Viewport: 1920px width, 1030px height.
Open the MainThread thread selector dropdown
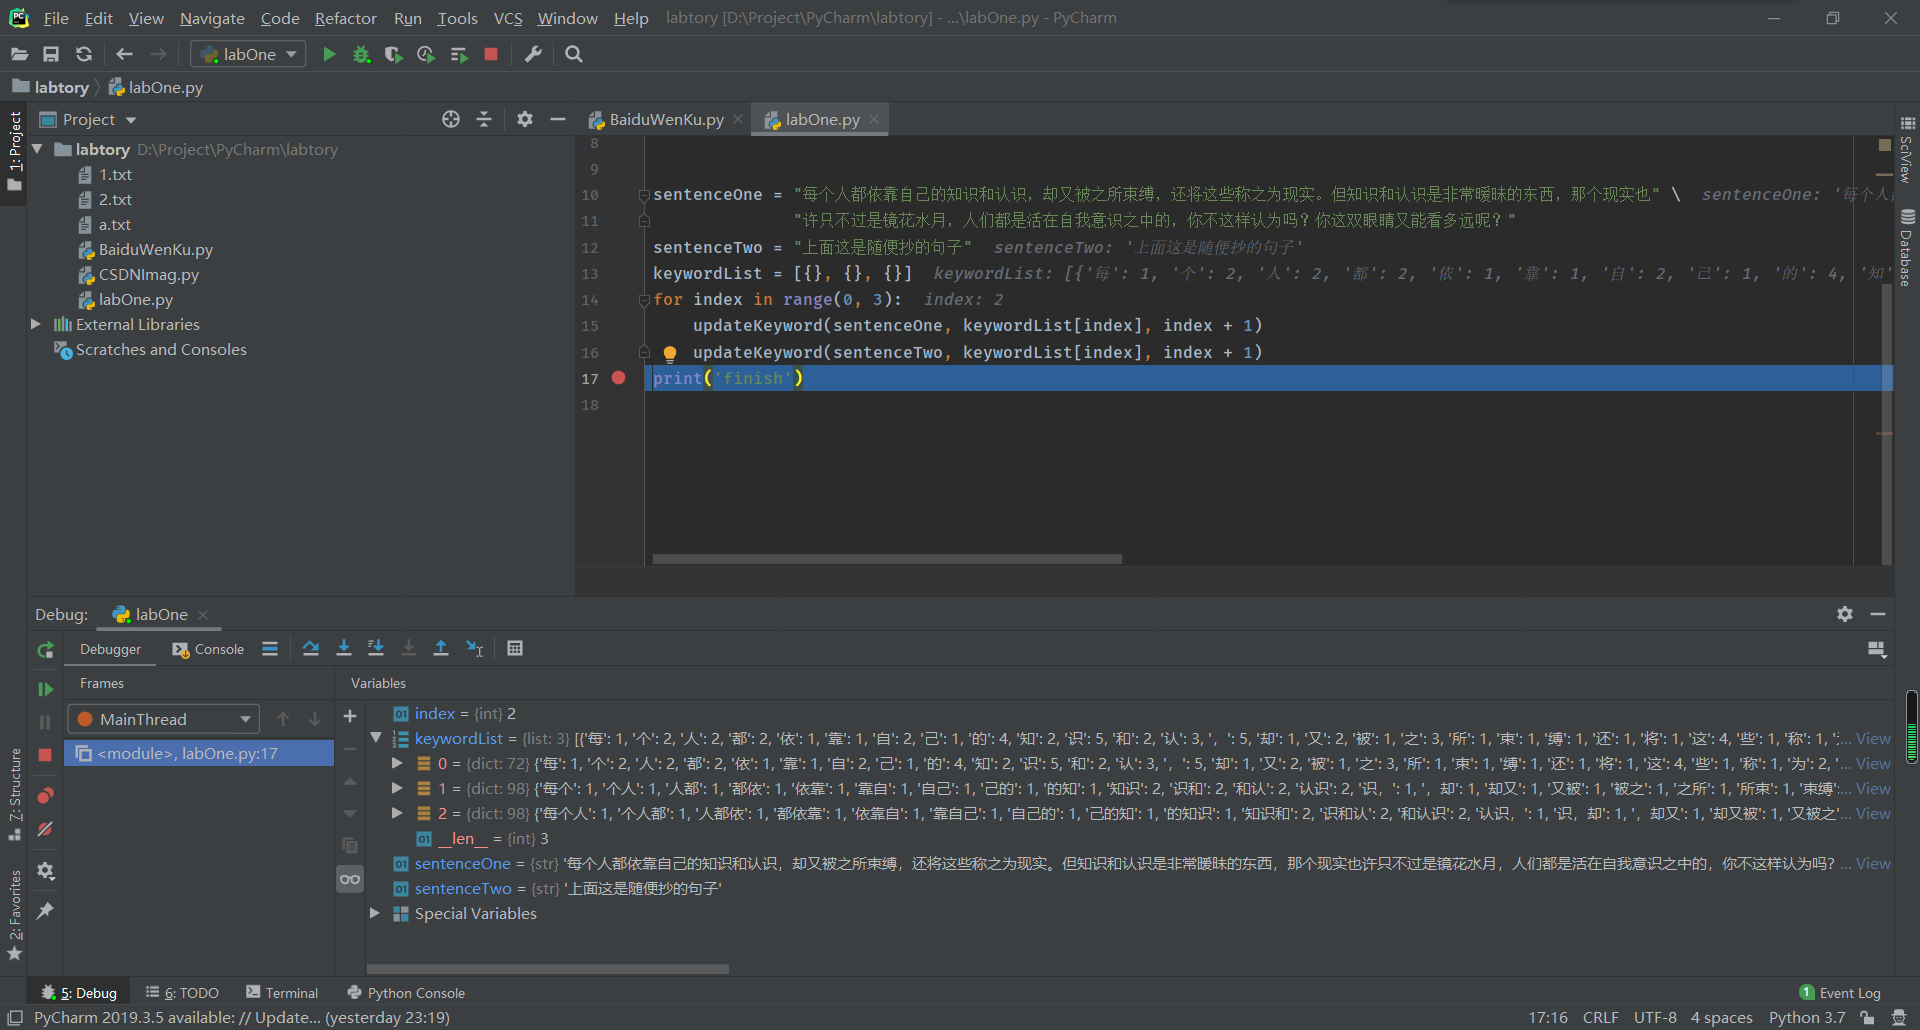pyautogui.click(x=165, y=719)
